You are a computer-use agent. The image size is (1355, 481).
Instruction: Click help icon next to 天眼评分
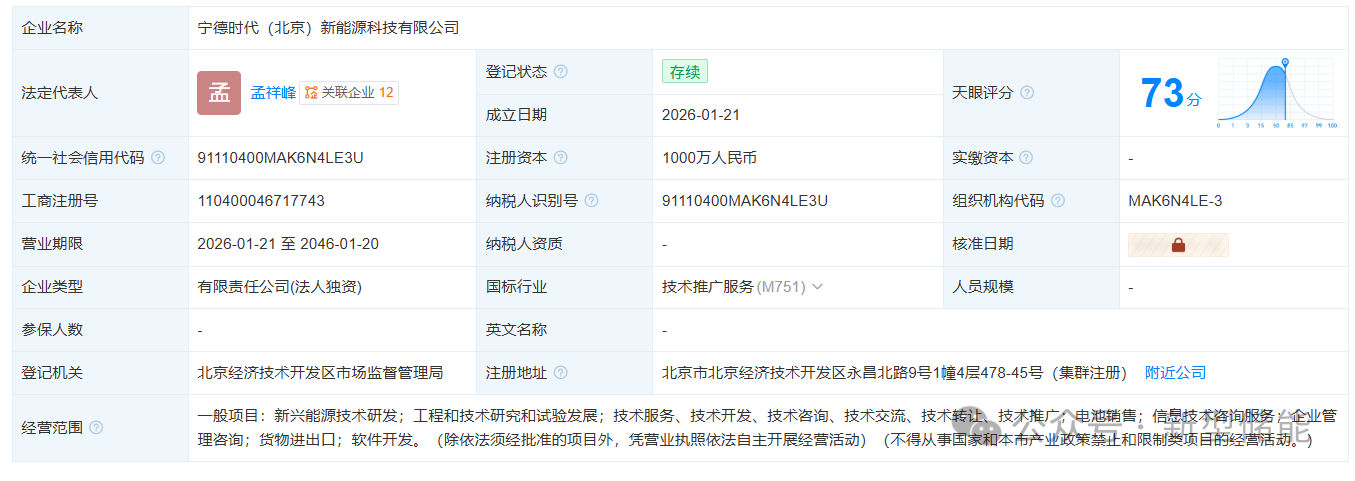tap(1027, 93)
